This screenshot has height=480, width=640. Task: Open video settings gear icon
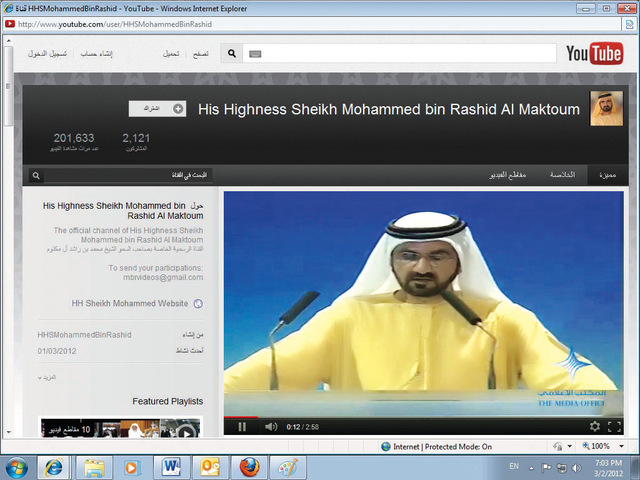595,427
